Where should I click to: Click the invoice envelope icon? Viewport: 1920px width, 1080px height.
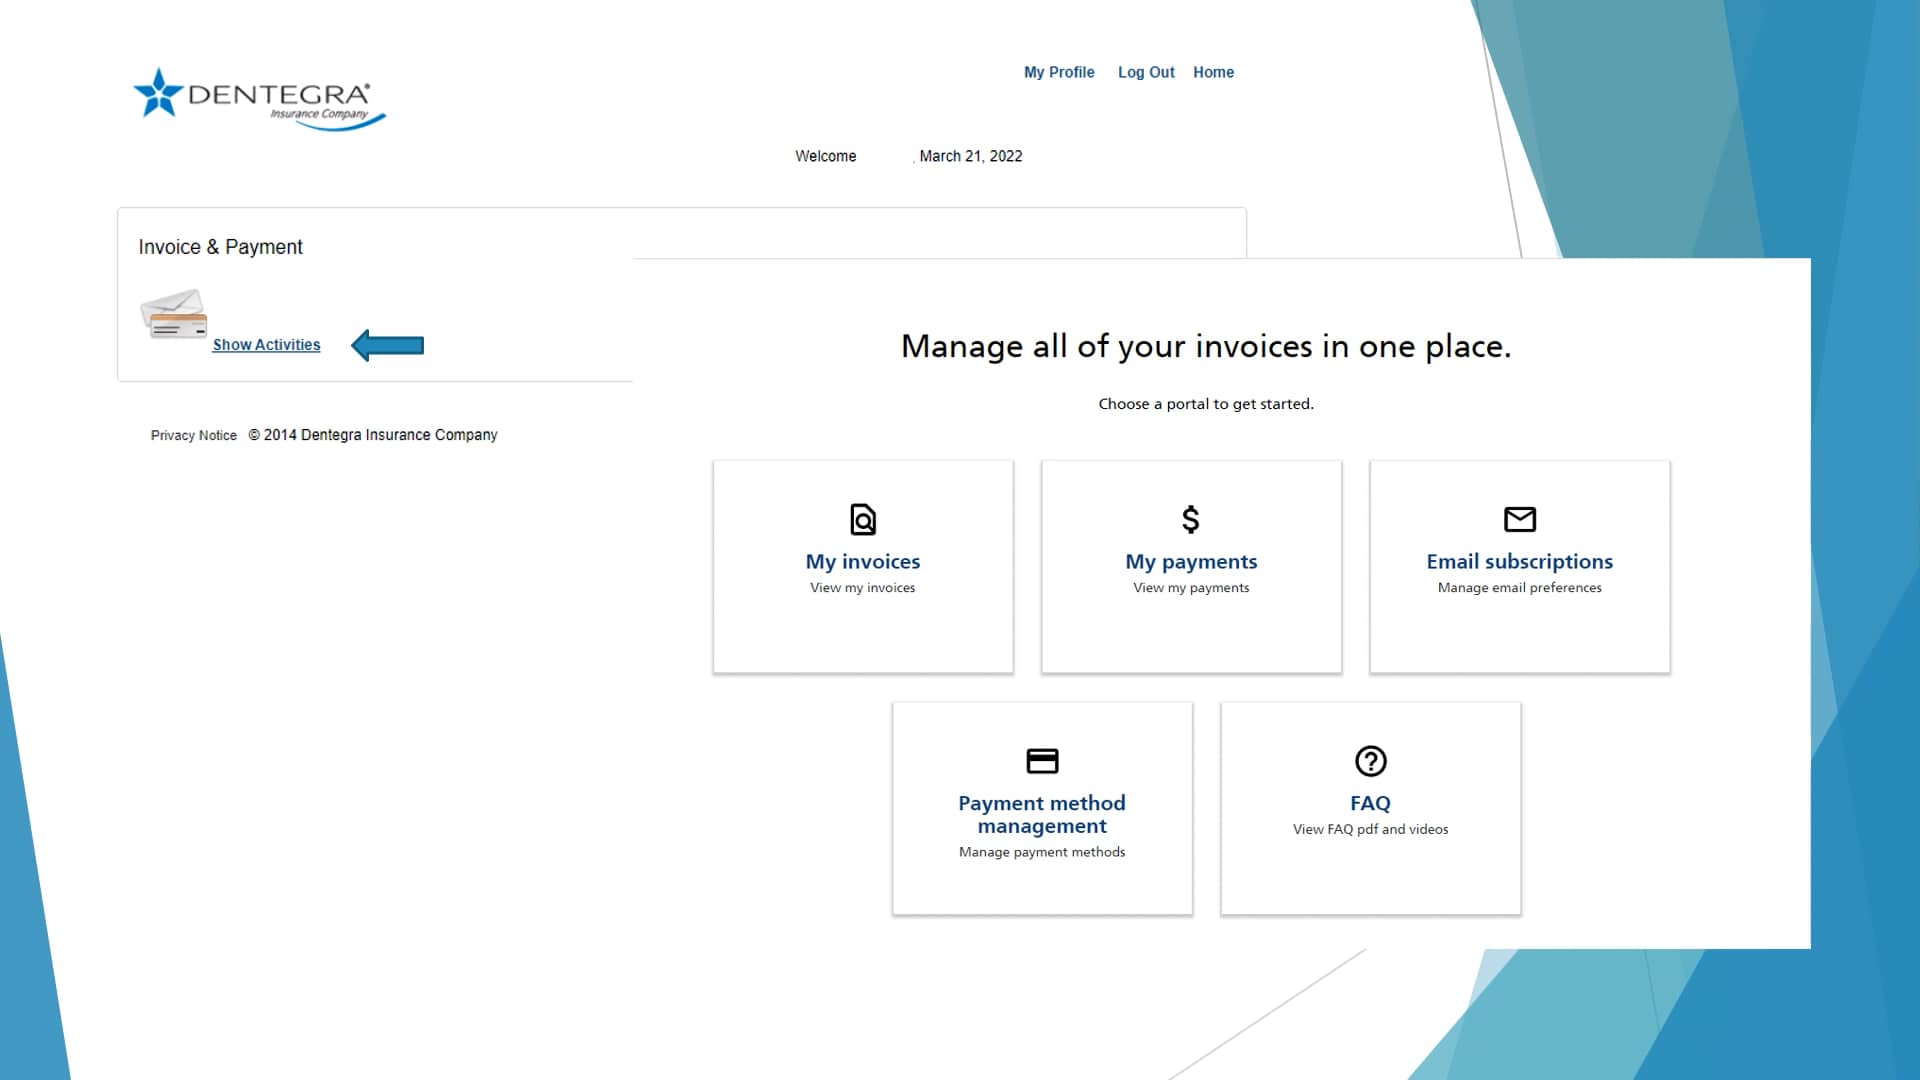pyautogui.click(x=174, y=314)
